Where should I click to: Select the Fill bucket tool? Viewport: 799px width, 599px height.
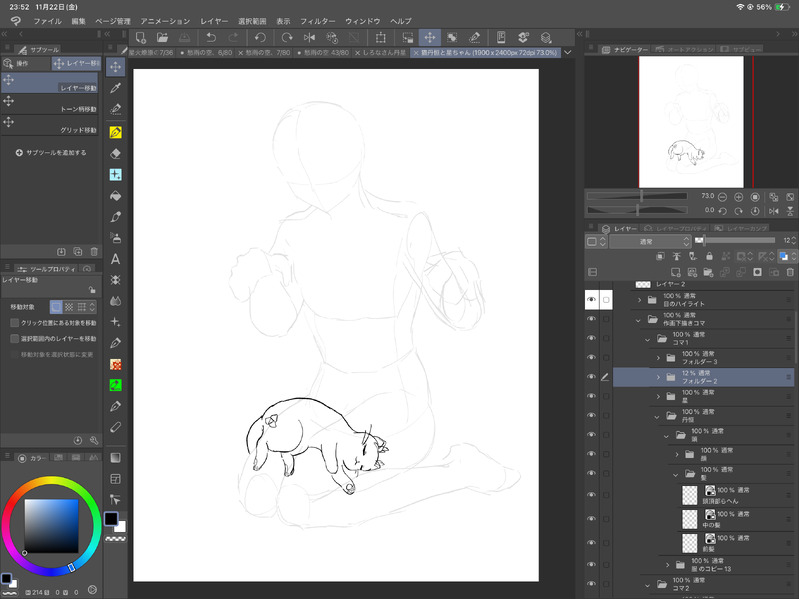pos(116,195)
